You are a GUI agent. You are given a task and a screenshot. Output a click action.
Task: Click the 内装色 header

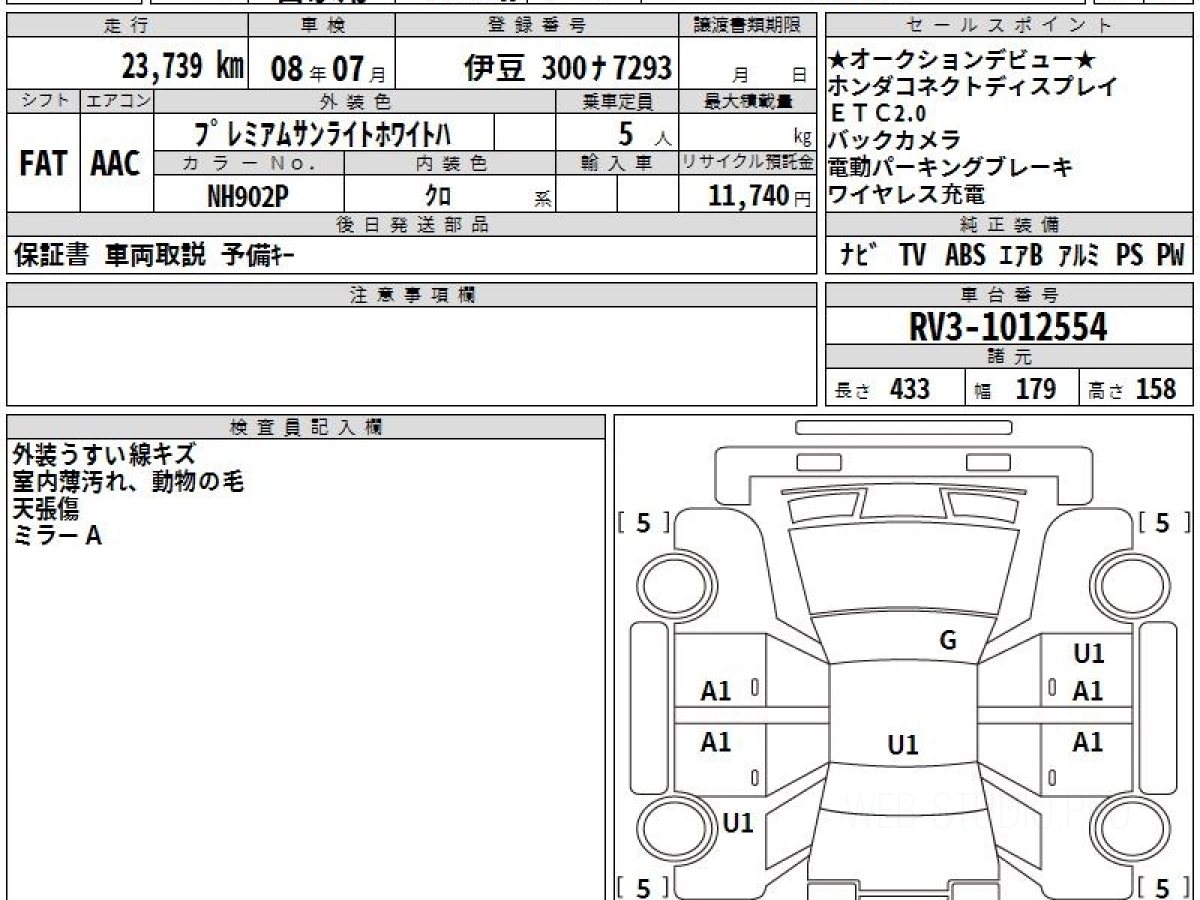coord(450,164)
